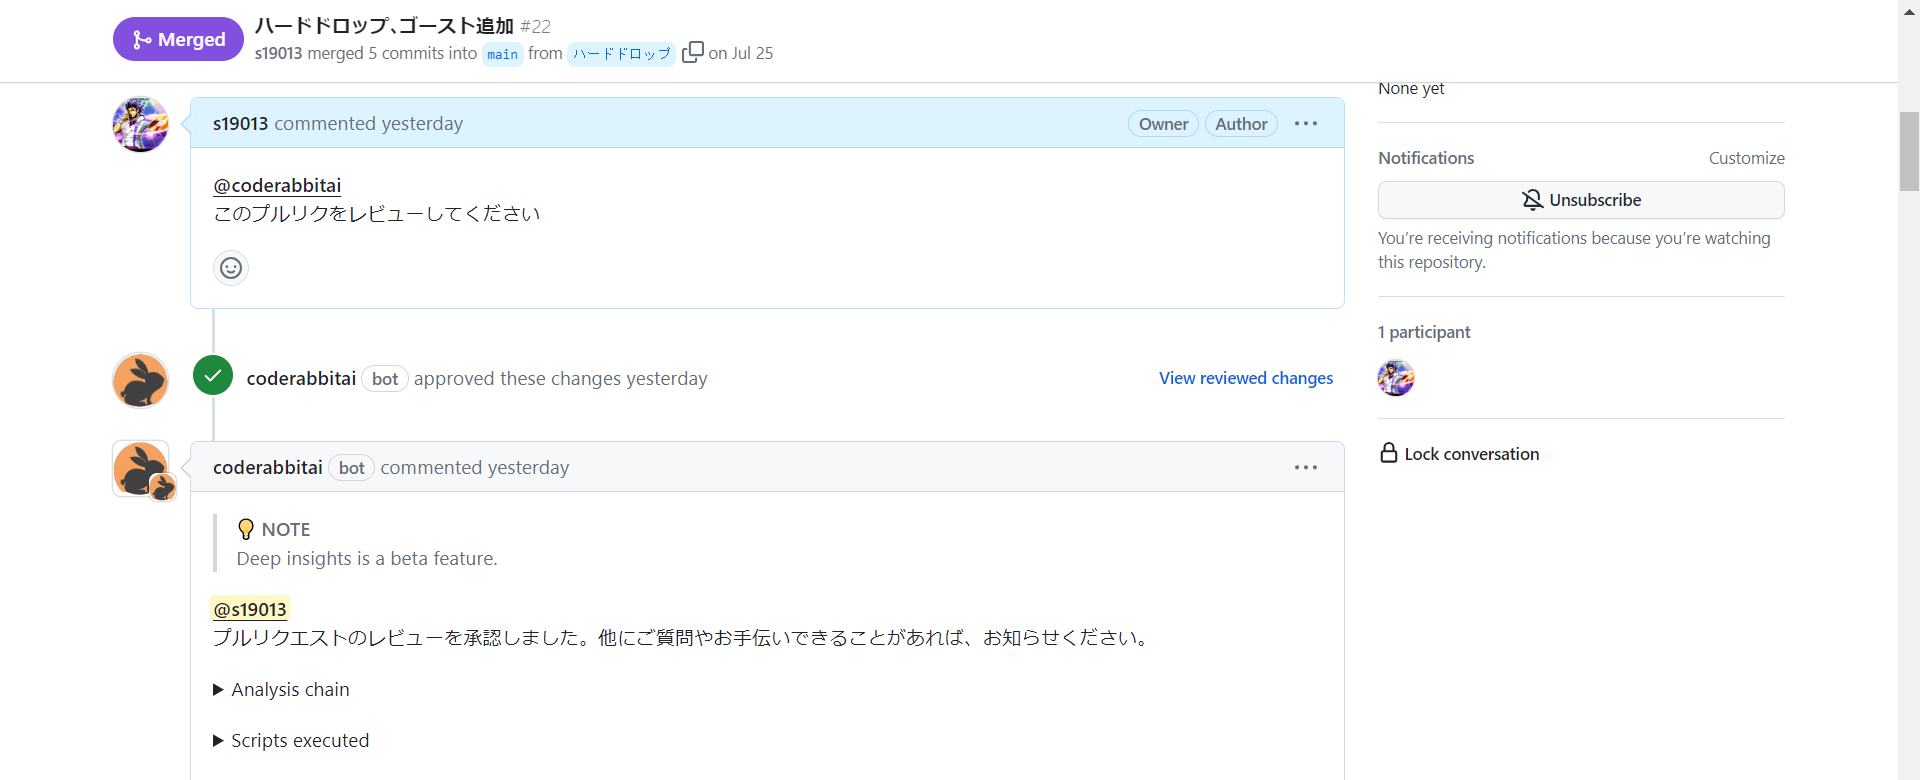Click the bot badge in approval line
Image resolution: width=1920 pixels, height=780 pixels.
[385, 379]
